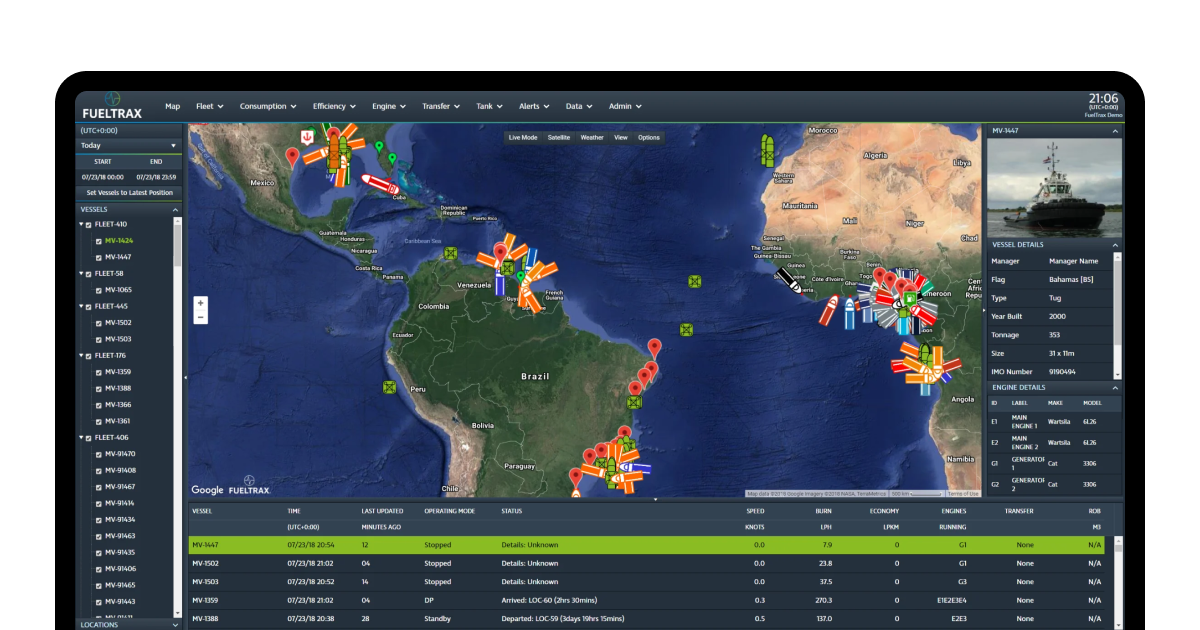The width and height of the screenshot is (1200, 630).
Task: Uncheck the MV-1065 vessel checkbox
Action: pyautogui.click(x=98, y=290)
